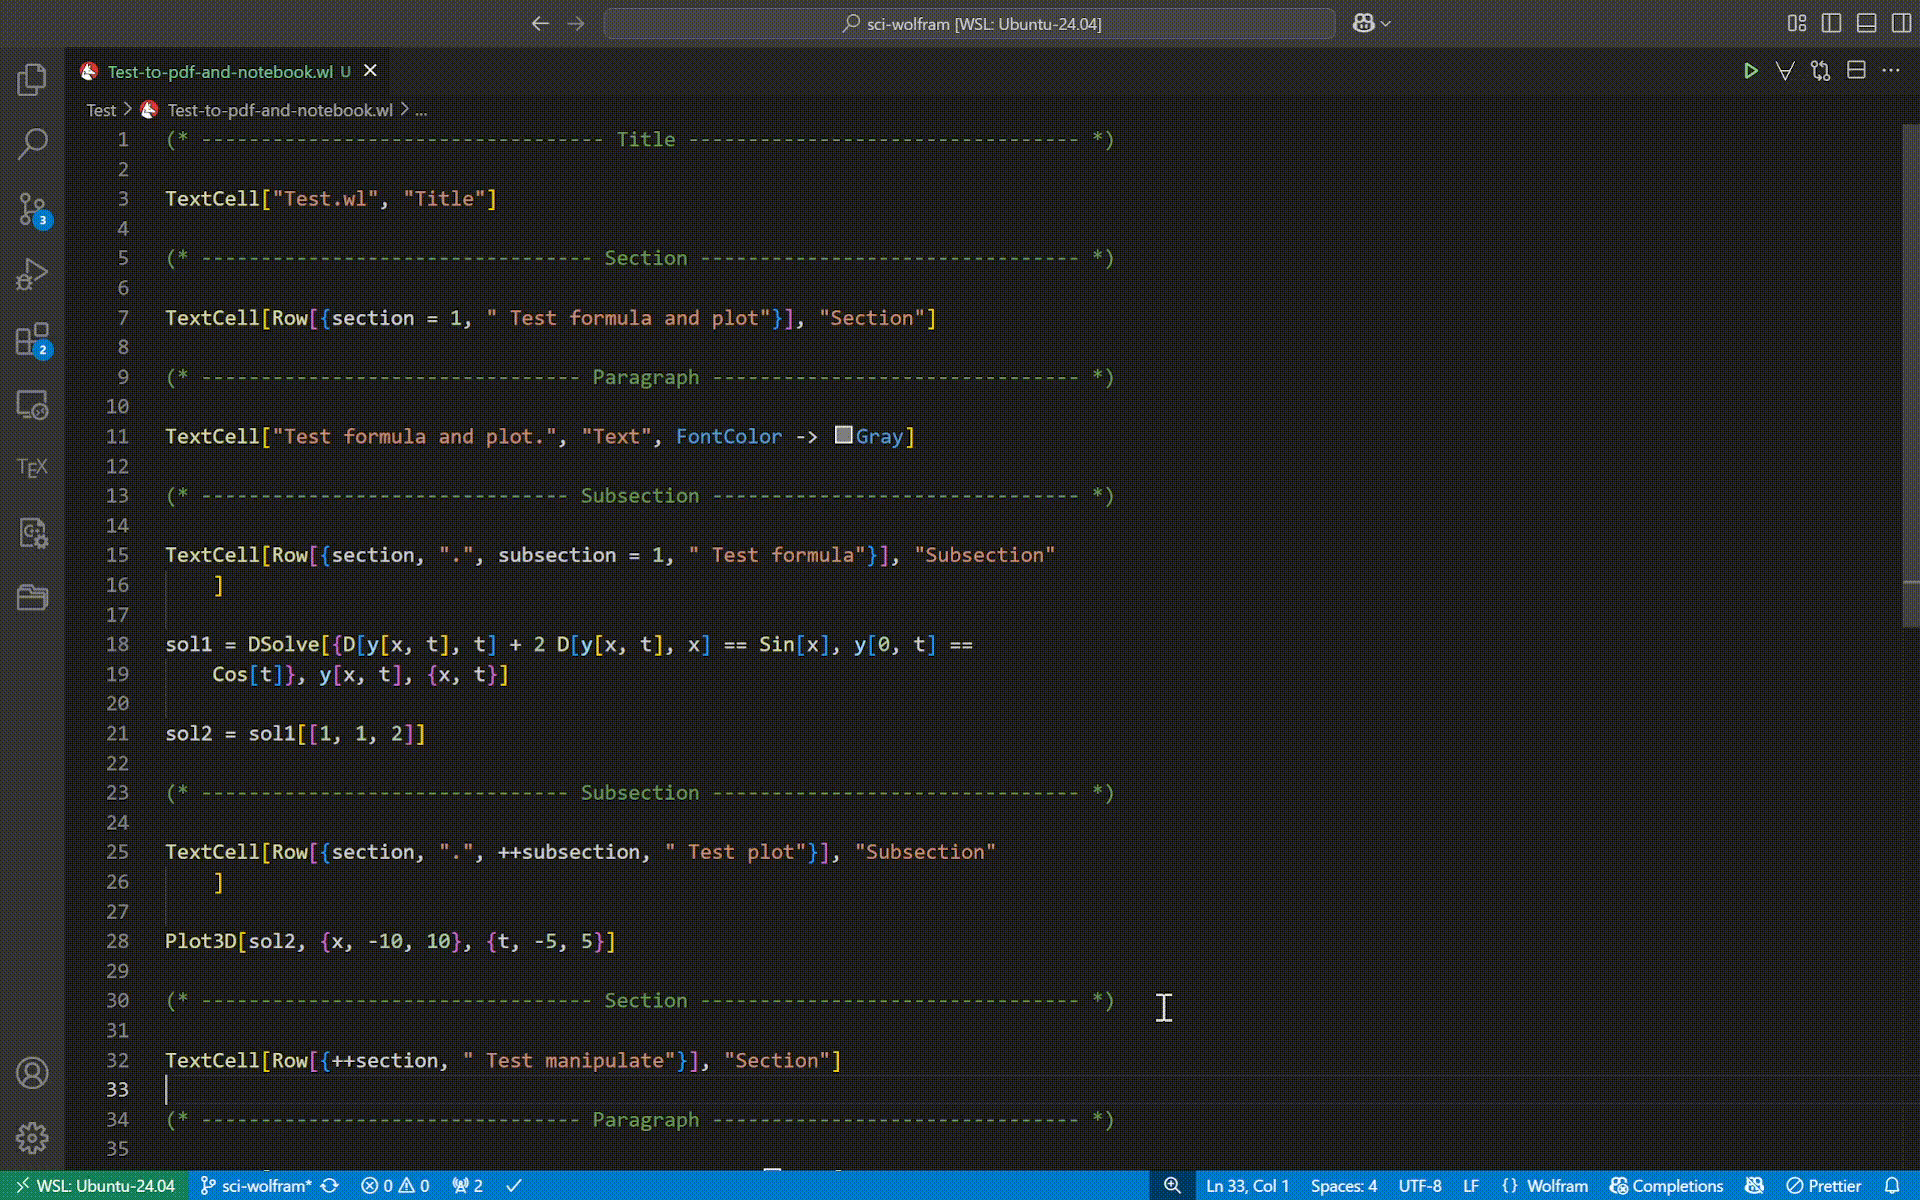Open the Copilot chat icon in title bar

[1363, 23]
